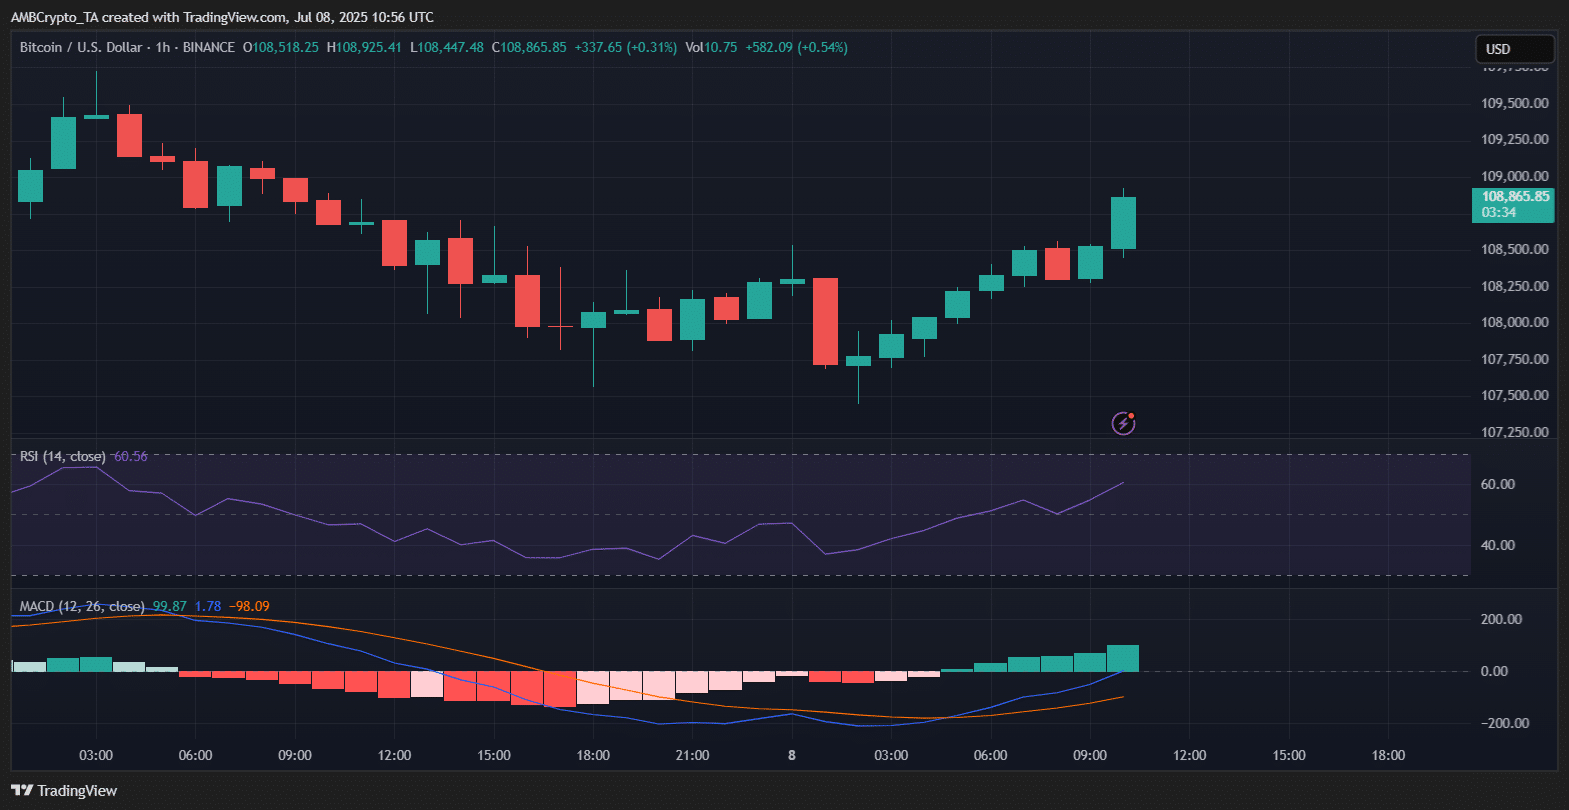Click the RSI scale label 60.00

click(1497, 484)
